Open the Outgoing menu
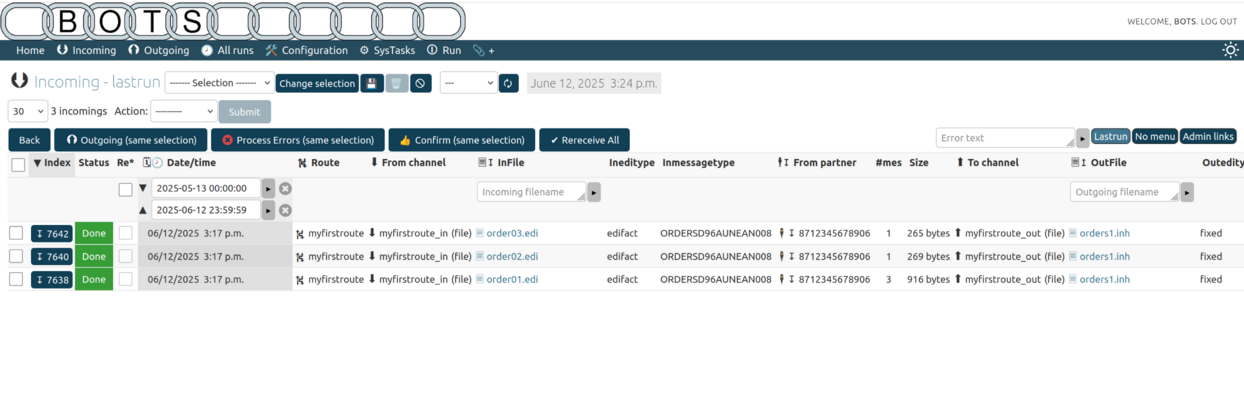Viewport: 1244px width, 396px height. (159, 50)
